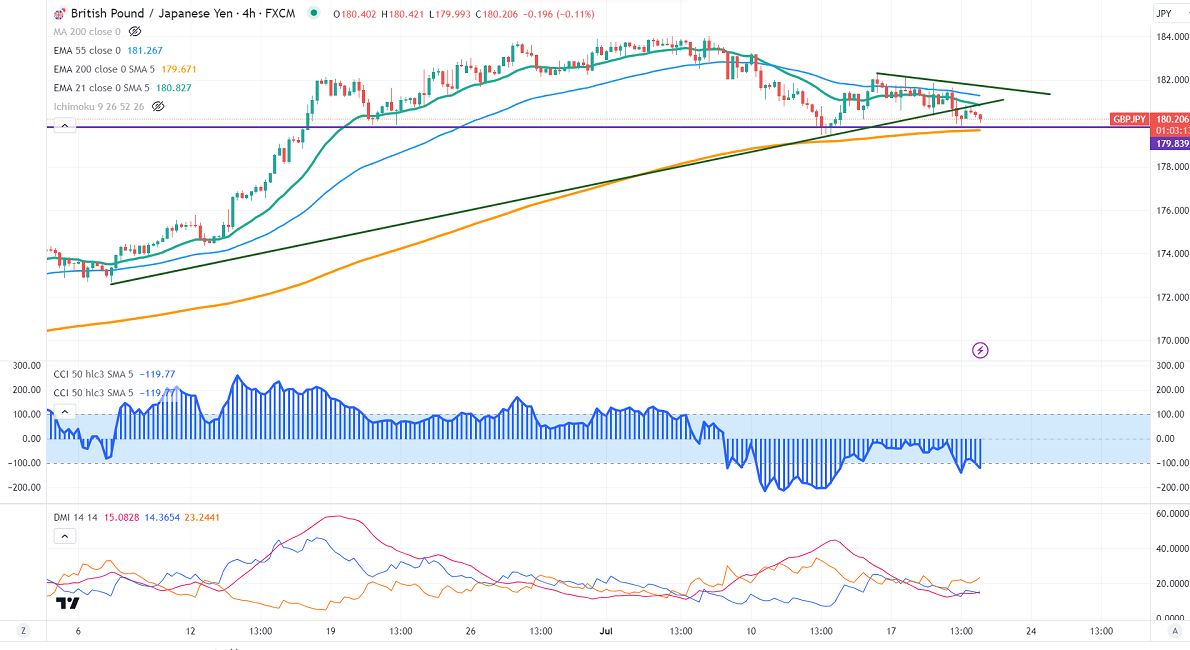Click date 19 on time axis
The width and height of the screenshot is (1190, 650).
tap(330, 631)
